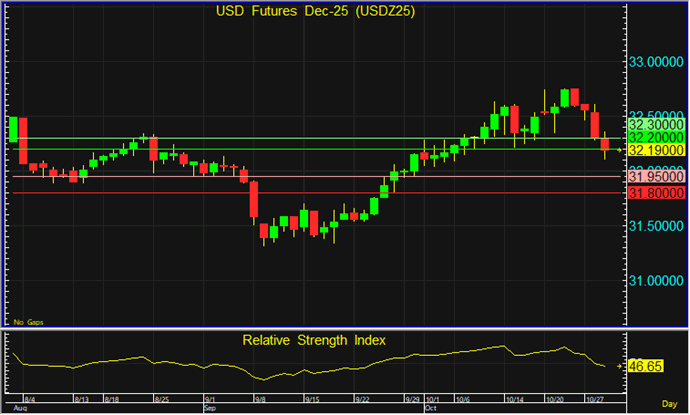Click the 31.00000 price axis label
This screenshot has width=690, height=415.
(x=657, y=280)
